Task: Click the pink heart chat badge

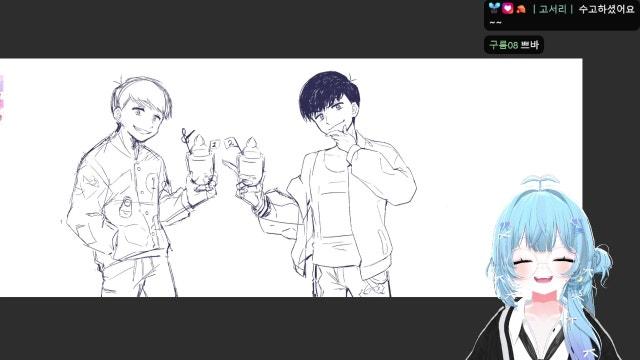Action: pyautogui.click(x=507, y=8)
